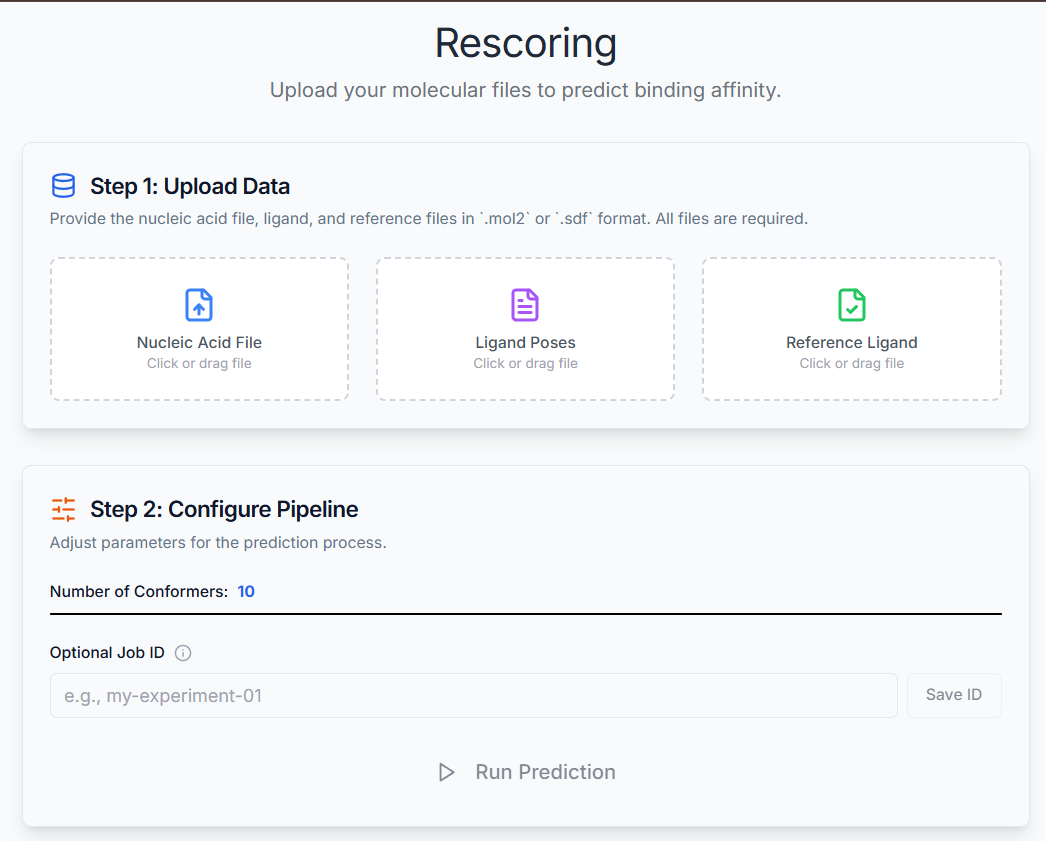Click the upload icon inside the Nucleic Acid card
Image resolution: width=1046 pixels, height=841 pixels.
(198, 305)
